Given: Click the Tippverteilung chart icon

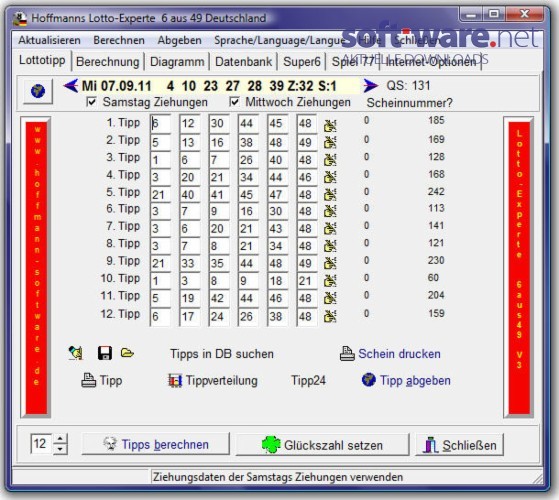Looking at the screenshot, I should click(175, 381).
